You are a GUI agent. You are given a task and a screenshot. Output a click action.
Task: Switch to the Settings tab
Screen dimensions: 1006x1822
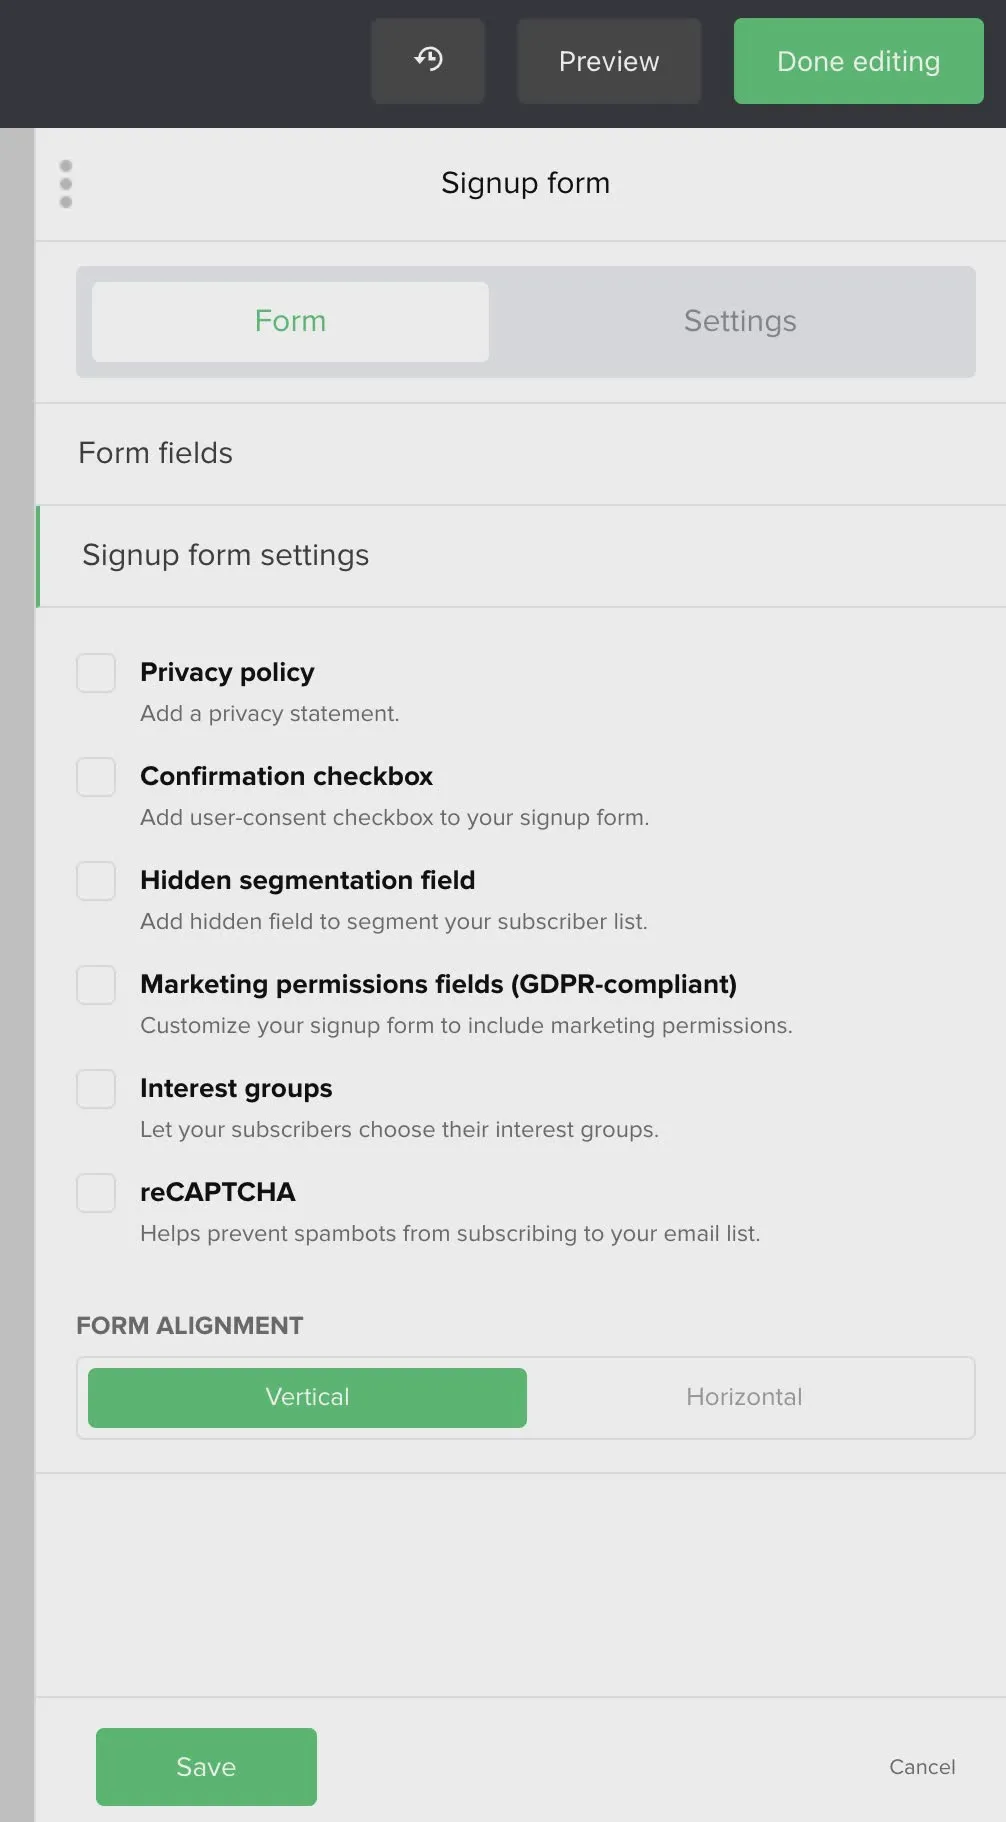(x=739, y=321)
